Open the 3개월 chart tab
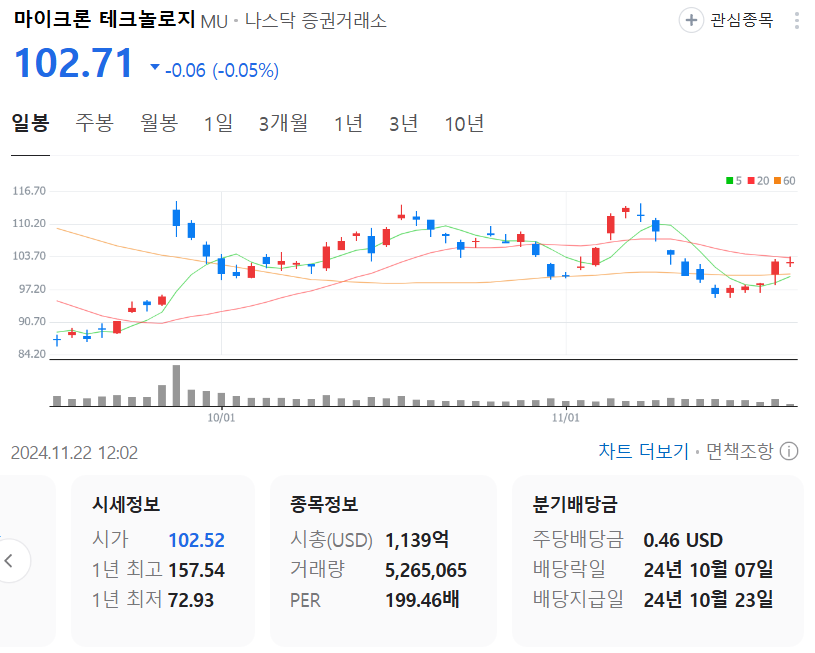The width and height of the screenshot is (815, 653). coord(283,124)
